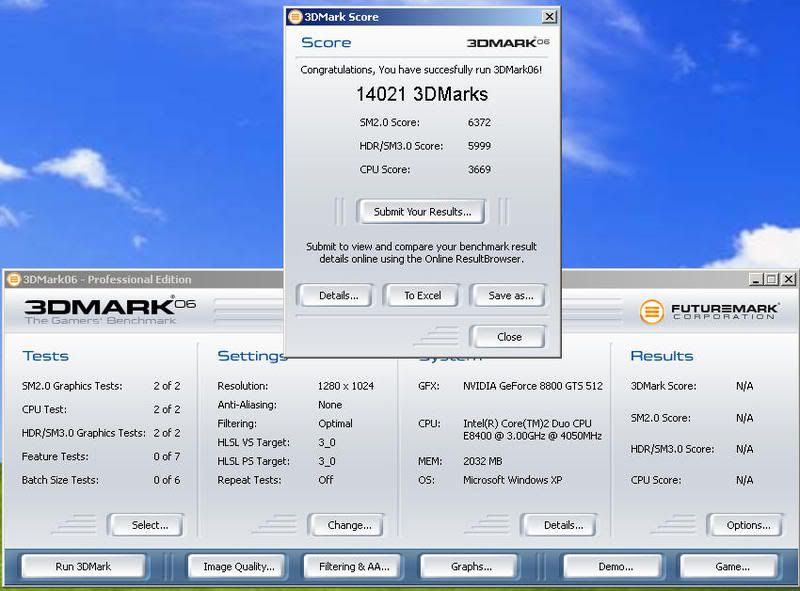
Task: Click the 3DMark06 logo in main window
Action: pyautogui.click(x=110, y=309)
